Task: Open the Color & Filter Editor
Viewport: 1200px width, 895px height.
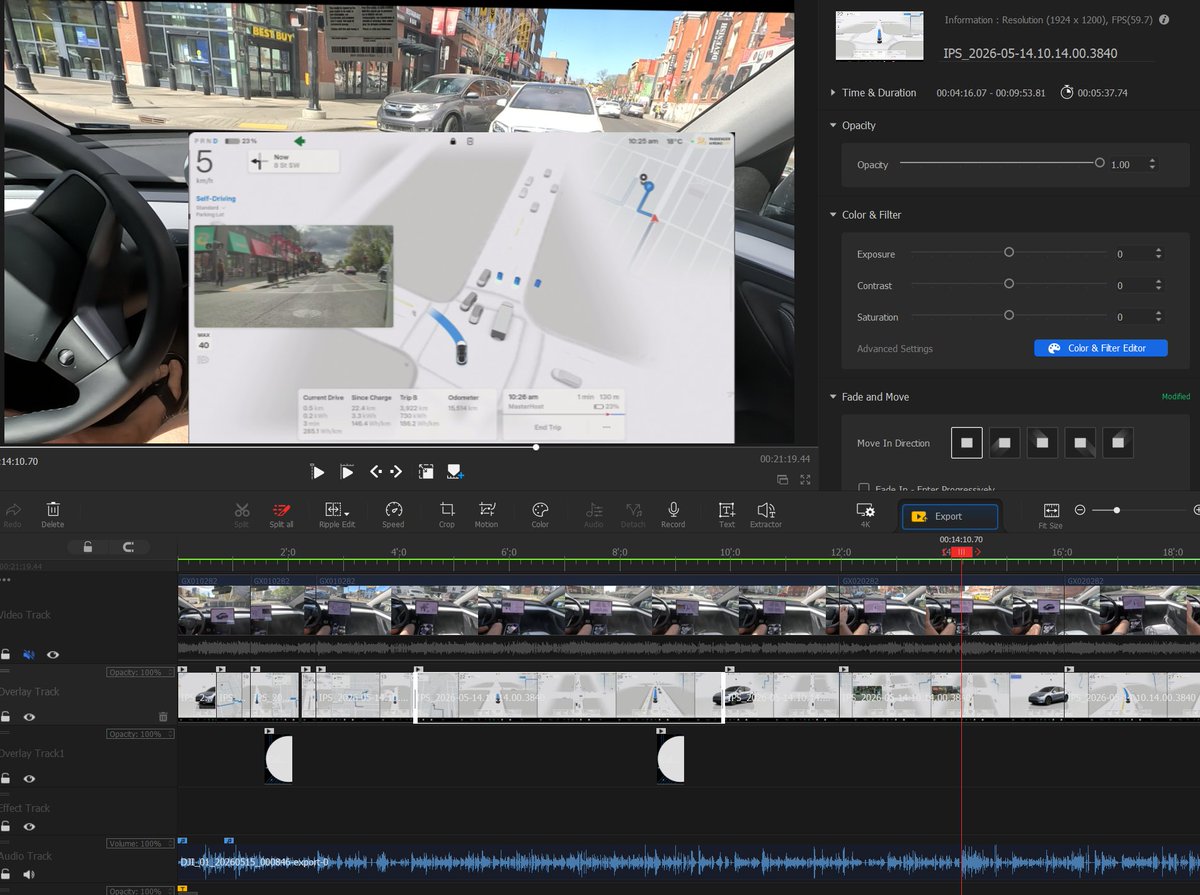Action: pos(1100,348)
